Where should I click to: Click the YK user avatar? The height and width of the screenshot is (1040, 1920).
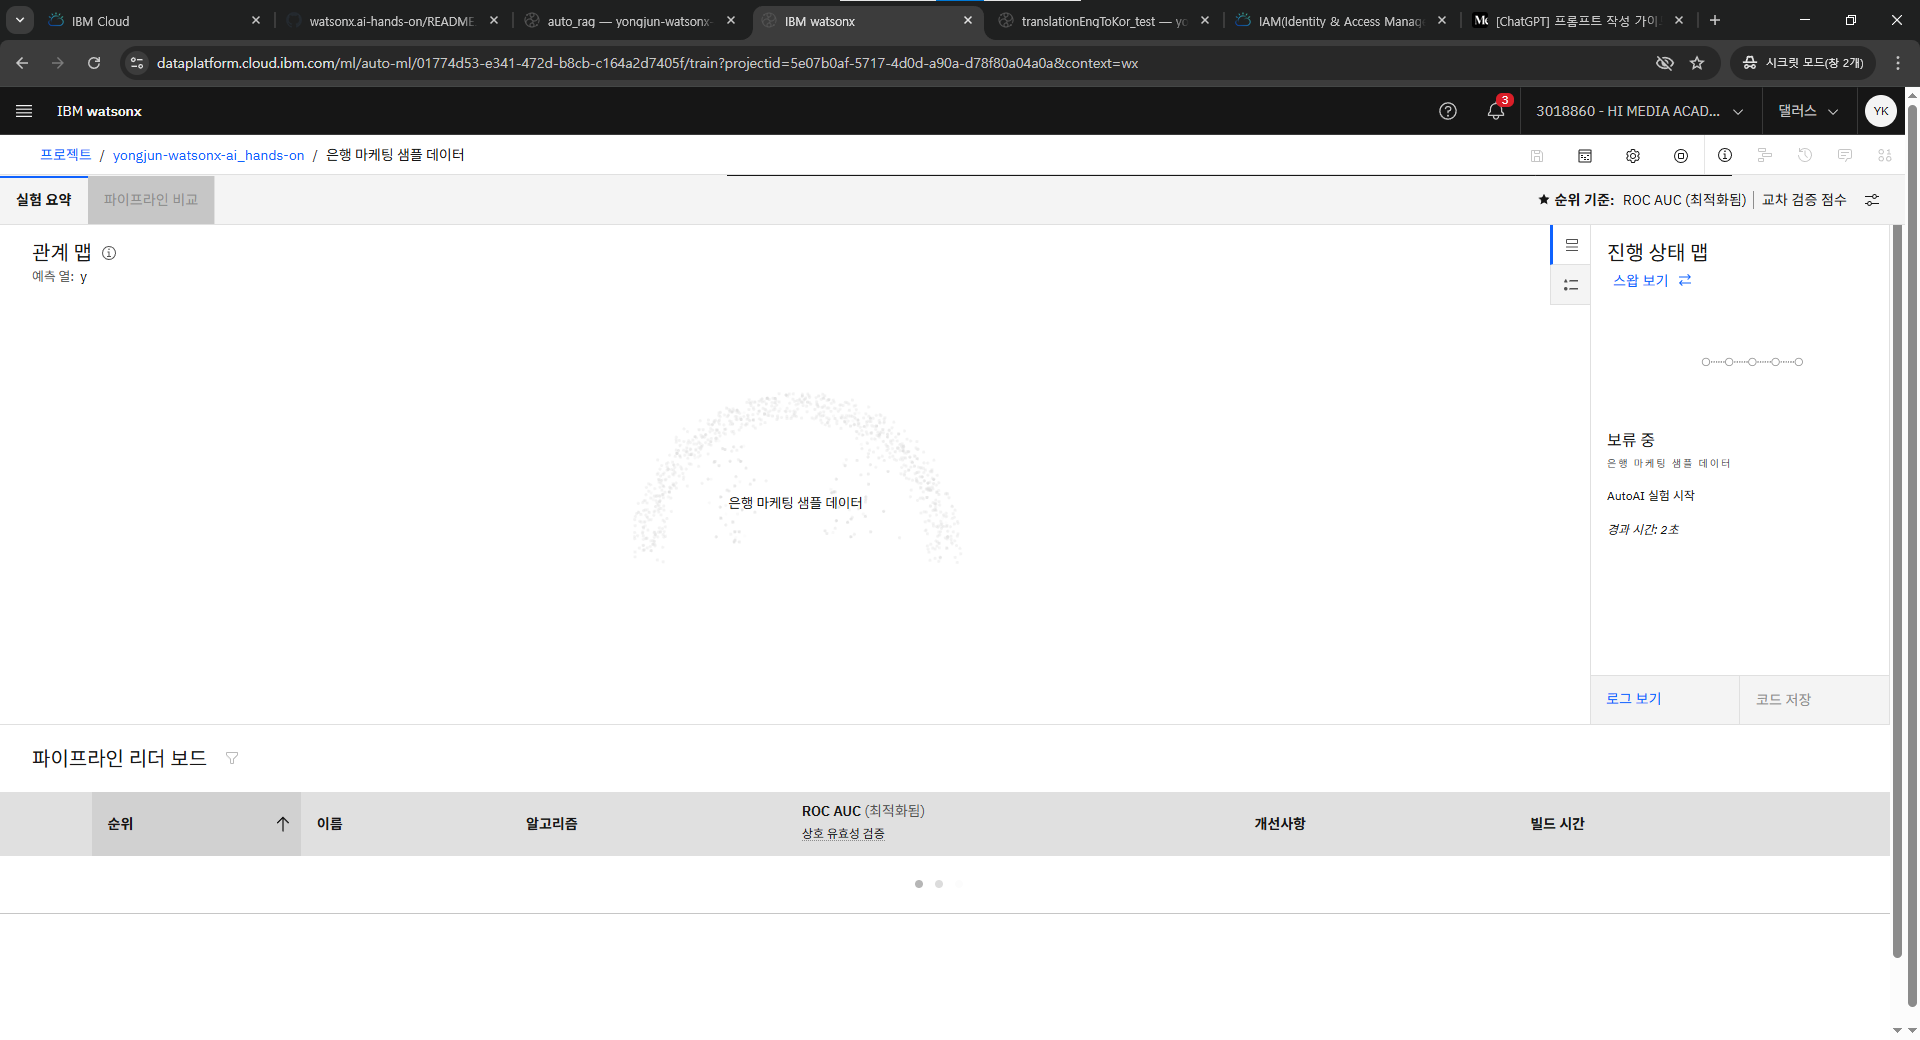1881,111
